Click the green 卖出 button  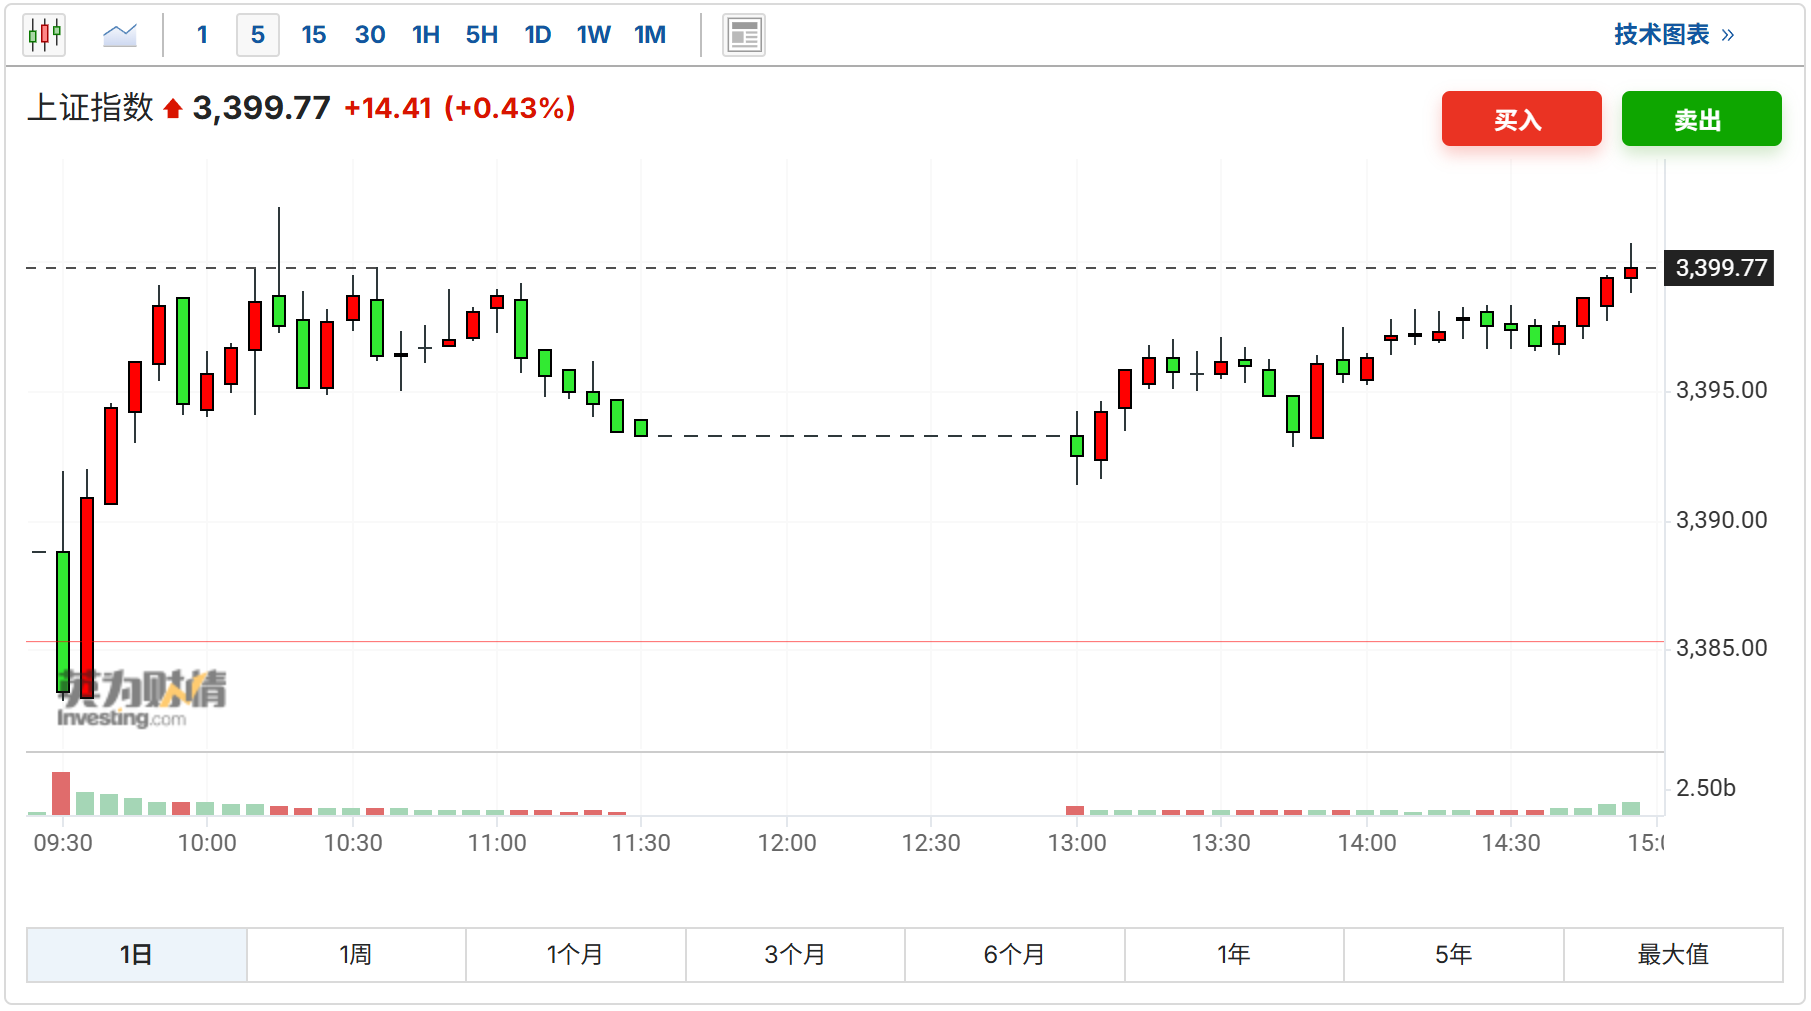[1701, 119]
